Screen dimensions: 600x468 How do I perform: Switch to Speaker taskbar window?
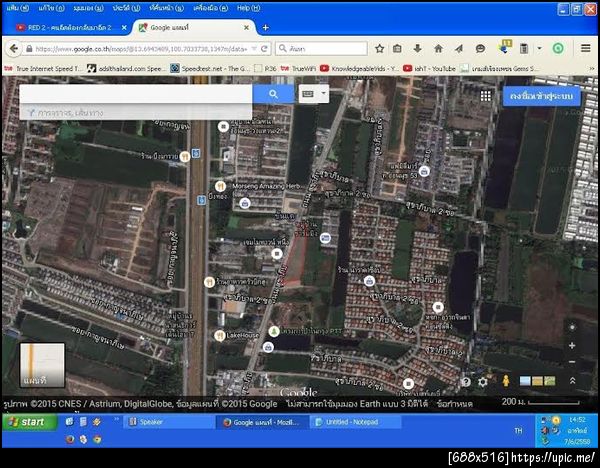[168, 422]
